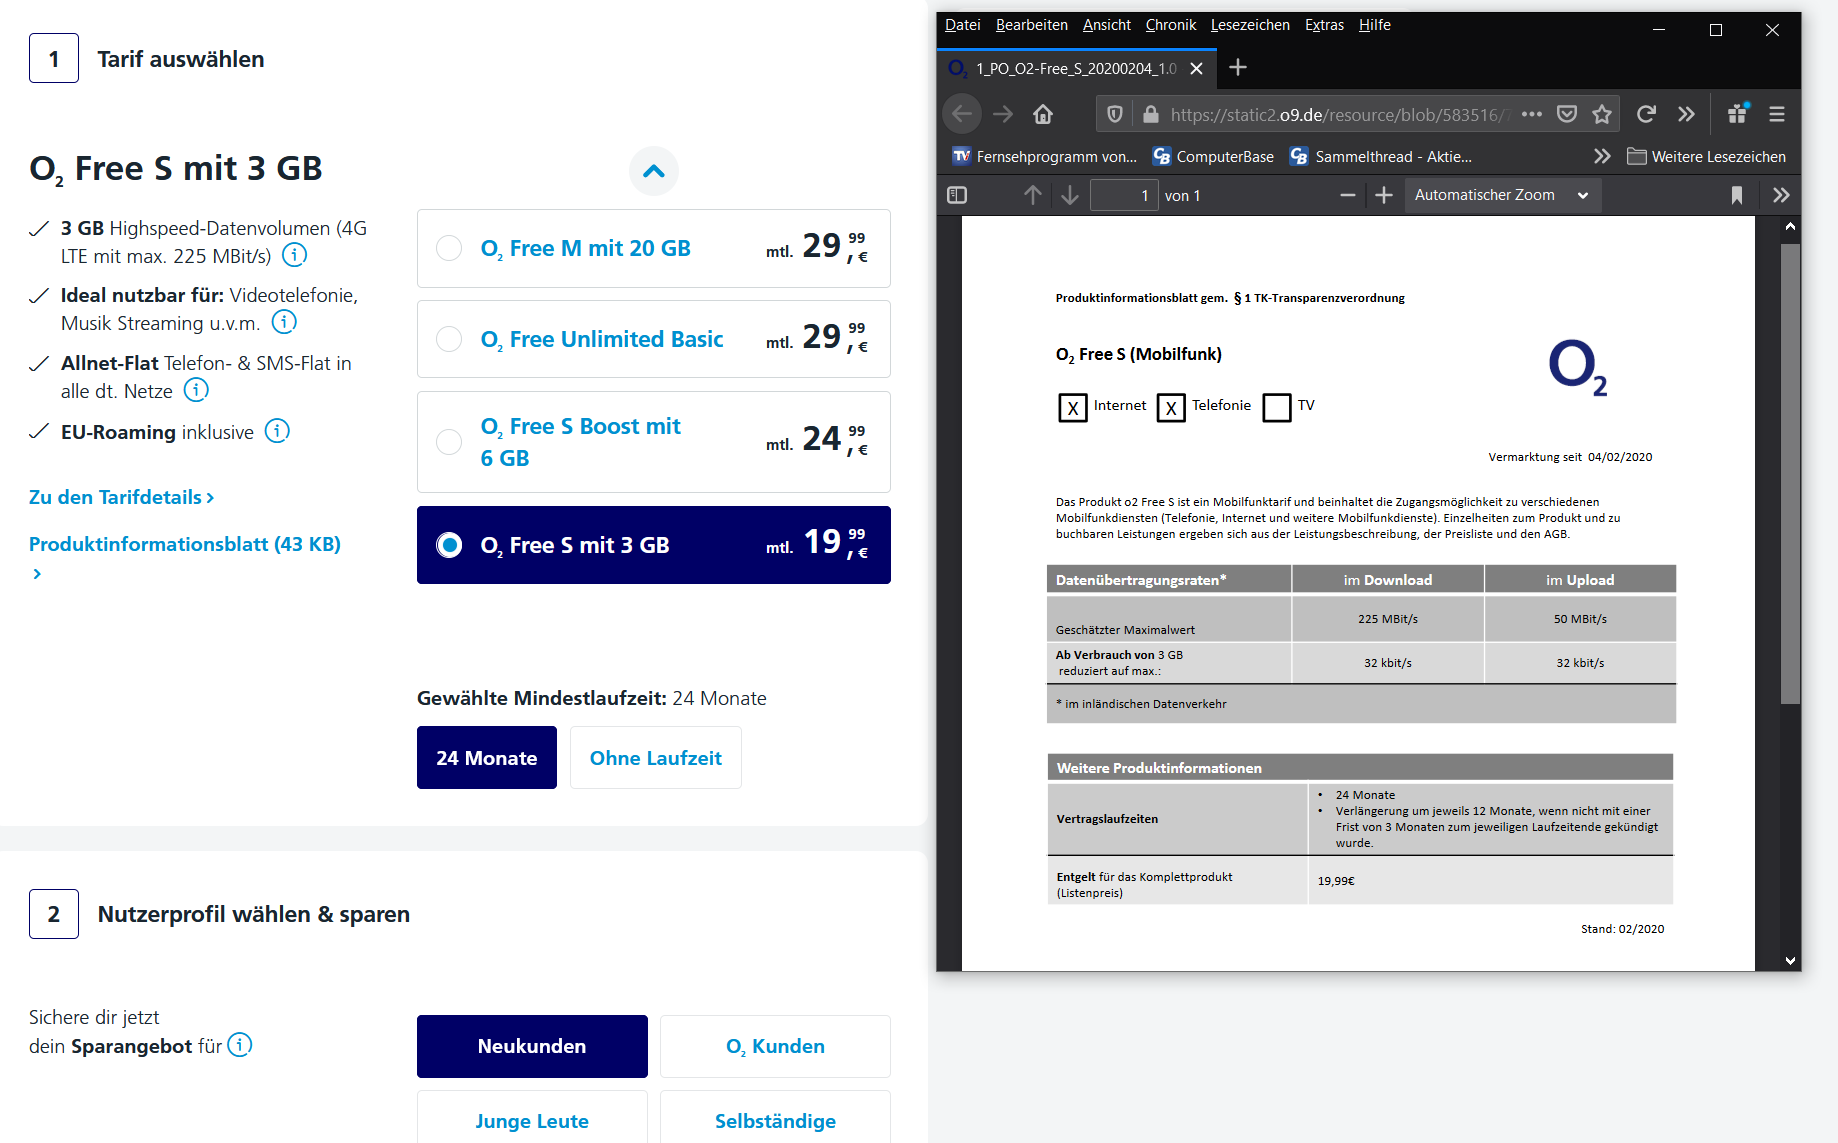Select O2 Free S mit 3 GB radio
Viewport: 1838px width, 1143px height.
coord(449,545)
